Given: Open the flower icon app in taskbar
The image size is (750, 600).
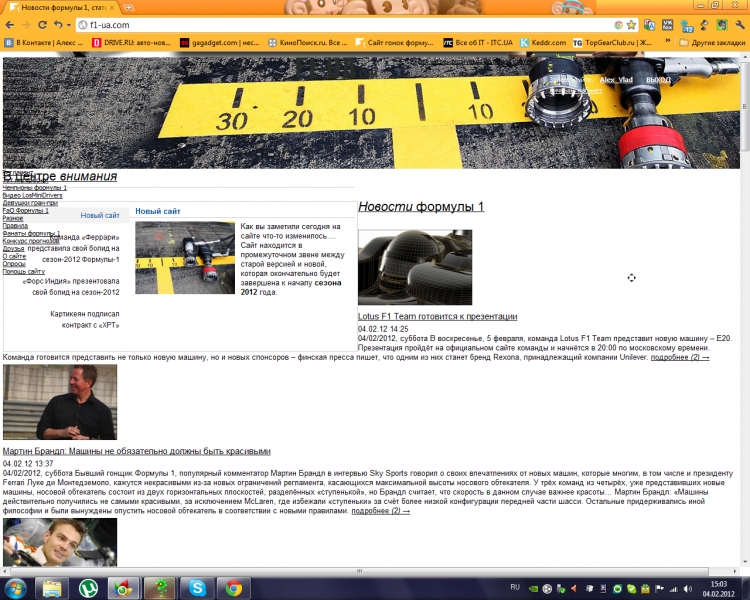Looking at the screenshot, I should (161, 589).
